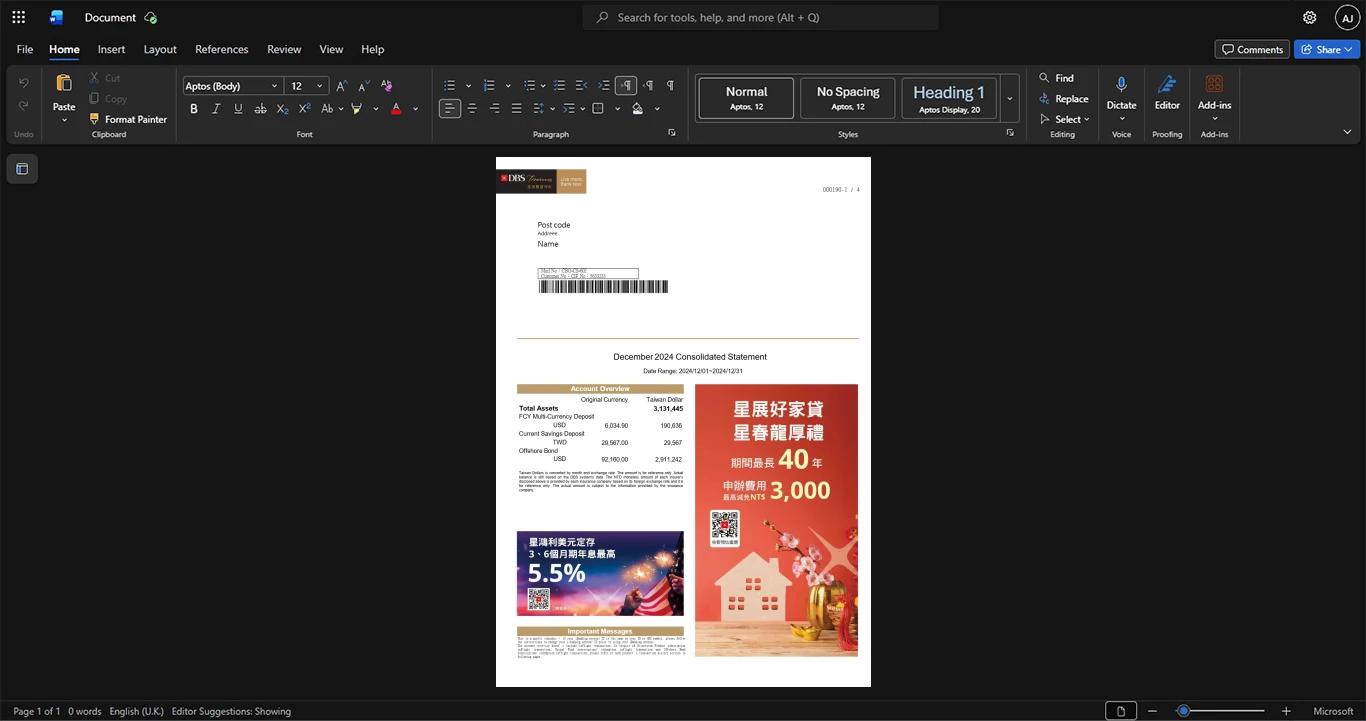The height and width of the screenshot is (721, 1366).
Task: Toggle bulleted list
Action: click(450, 85)
